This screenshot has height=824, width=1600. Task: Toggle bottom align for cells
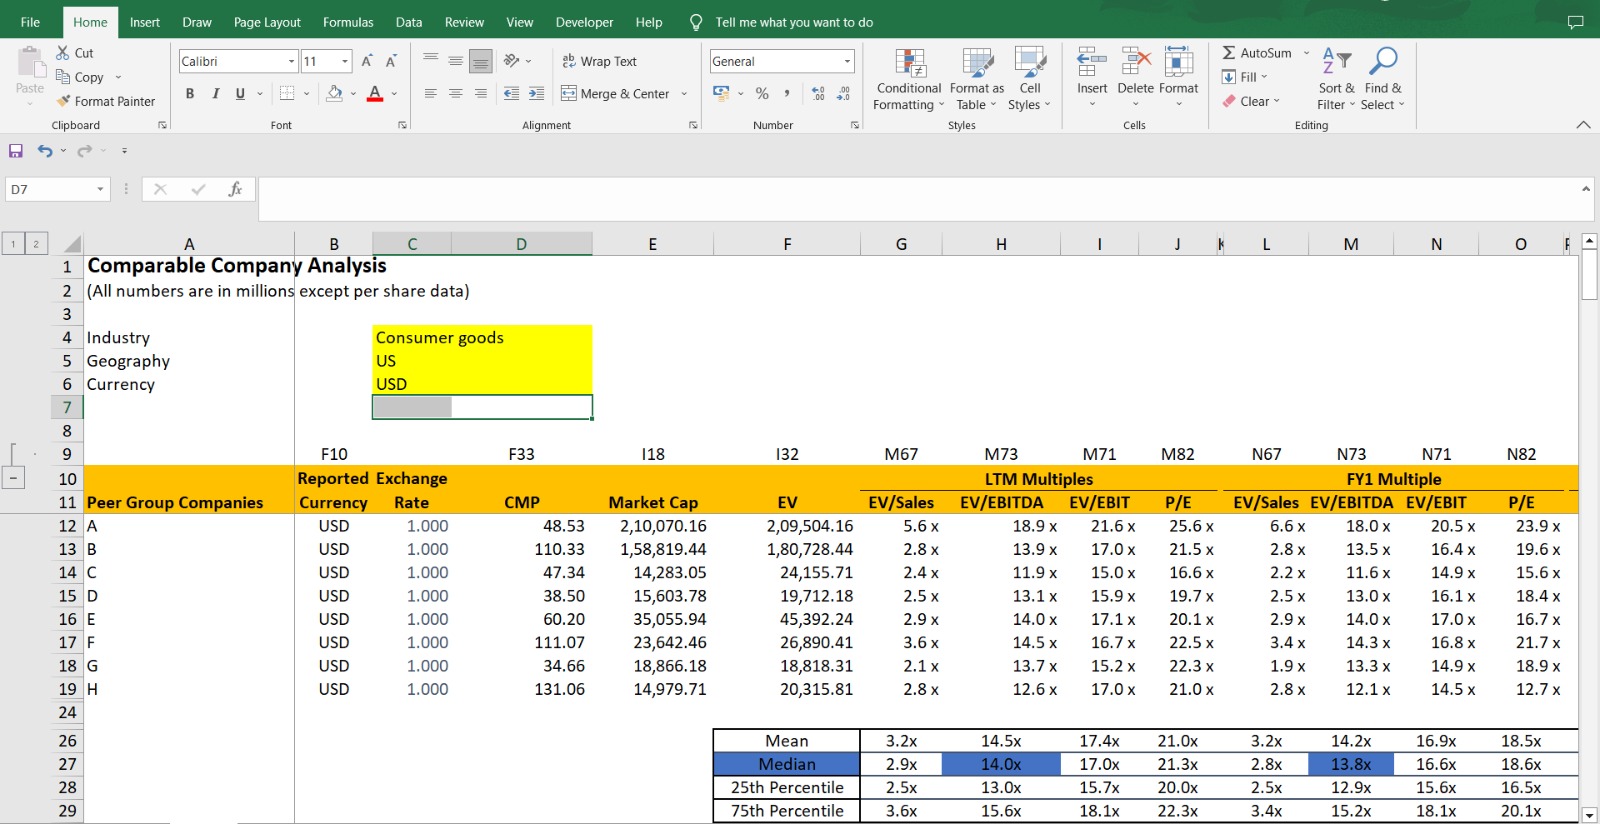pos(481,61)
